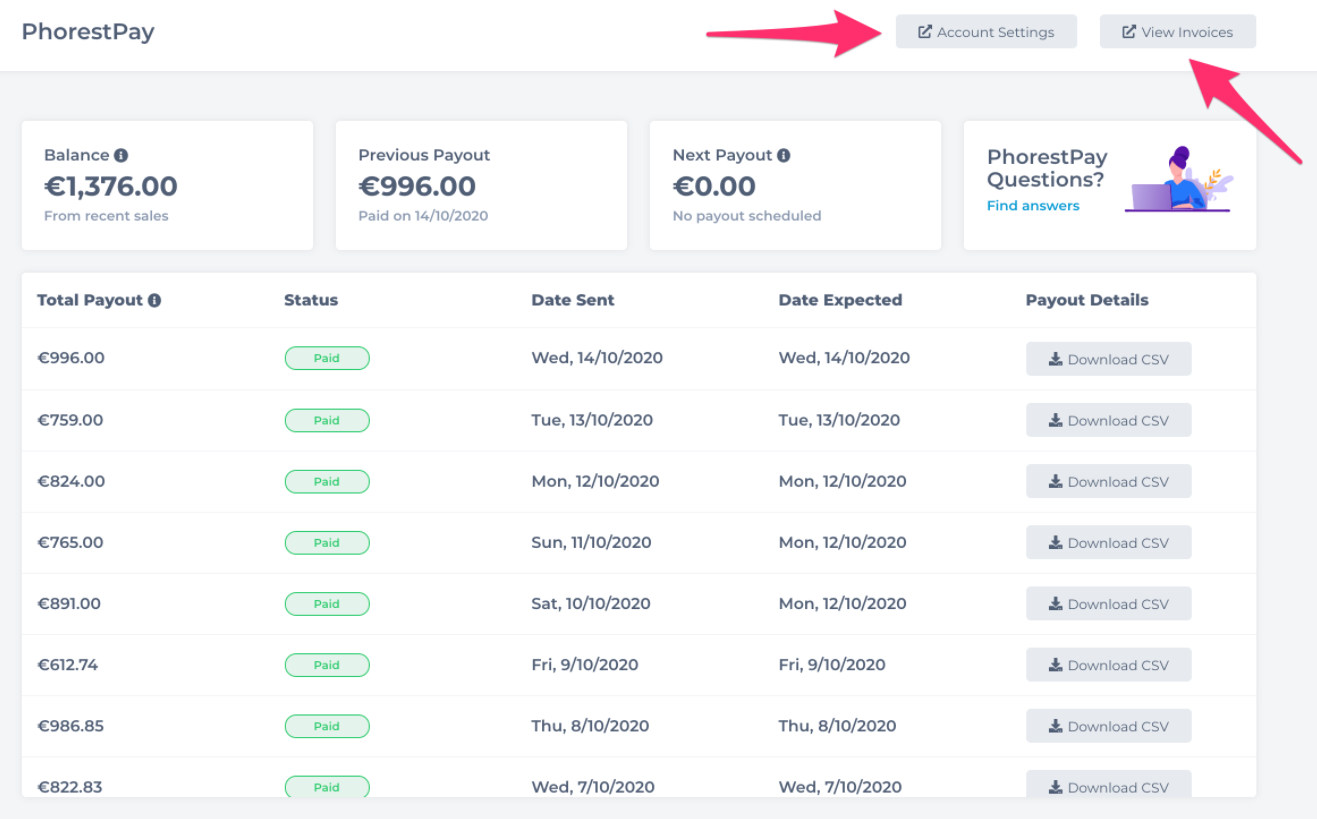Click Date Sent 'Wed, 14/10/2020'
The width and height of the screenshot is (1317, 819).
pos(597,358)
